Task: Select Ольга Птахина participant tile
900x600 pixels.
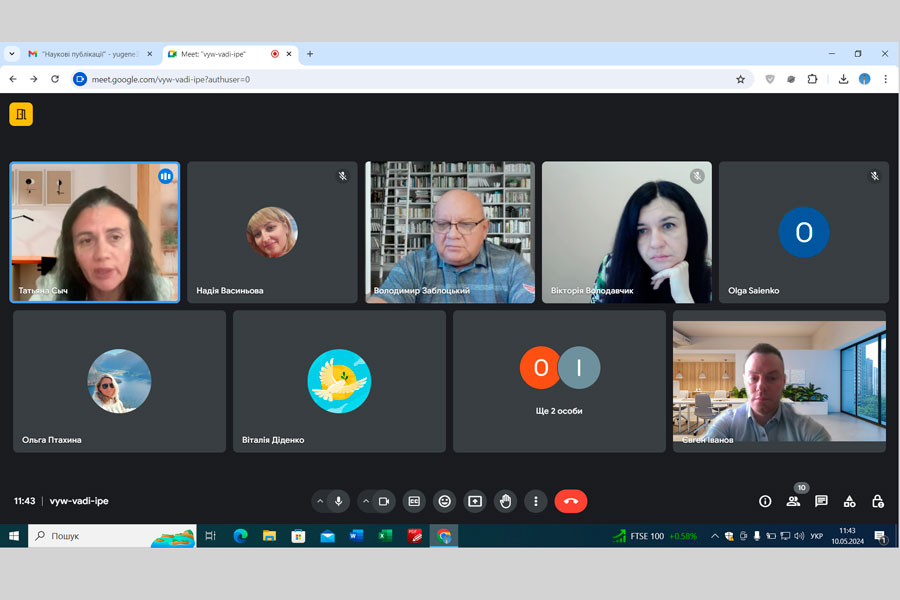Action: [119, 381]
